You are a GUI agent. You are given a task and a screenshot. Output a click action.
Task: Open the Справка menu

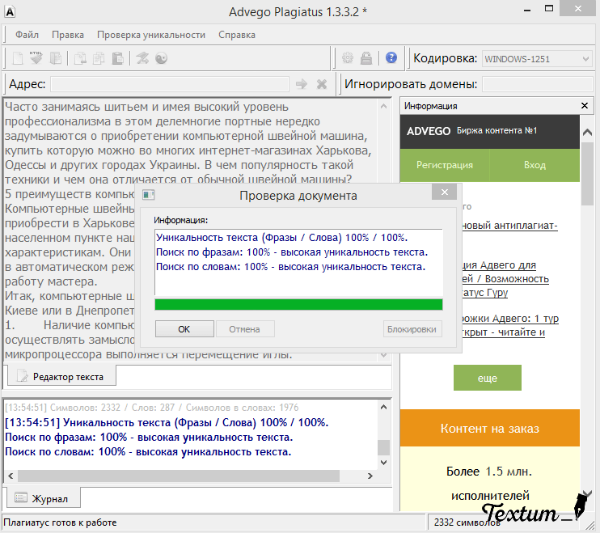click(237, 35)
